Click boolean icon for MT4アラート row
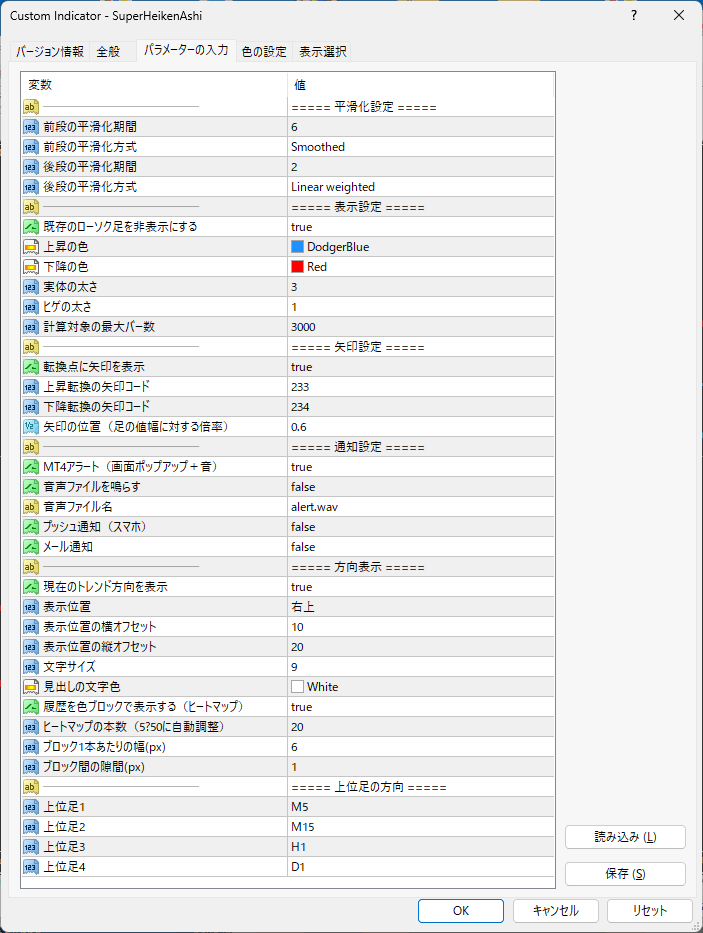The height and width of the screenshot is (933, 703). click(30, 466)
